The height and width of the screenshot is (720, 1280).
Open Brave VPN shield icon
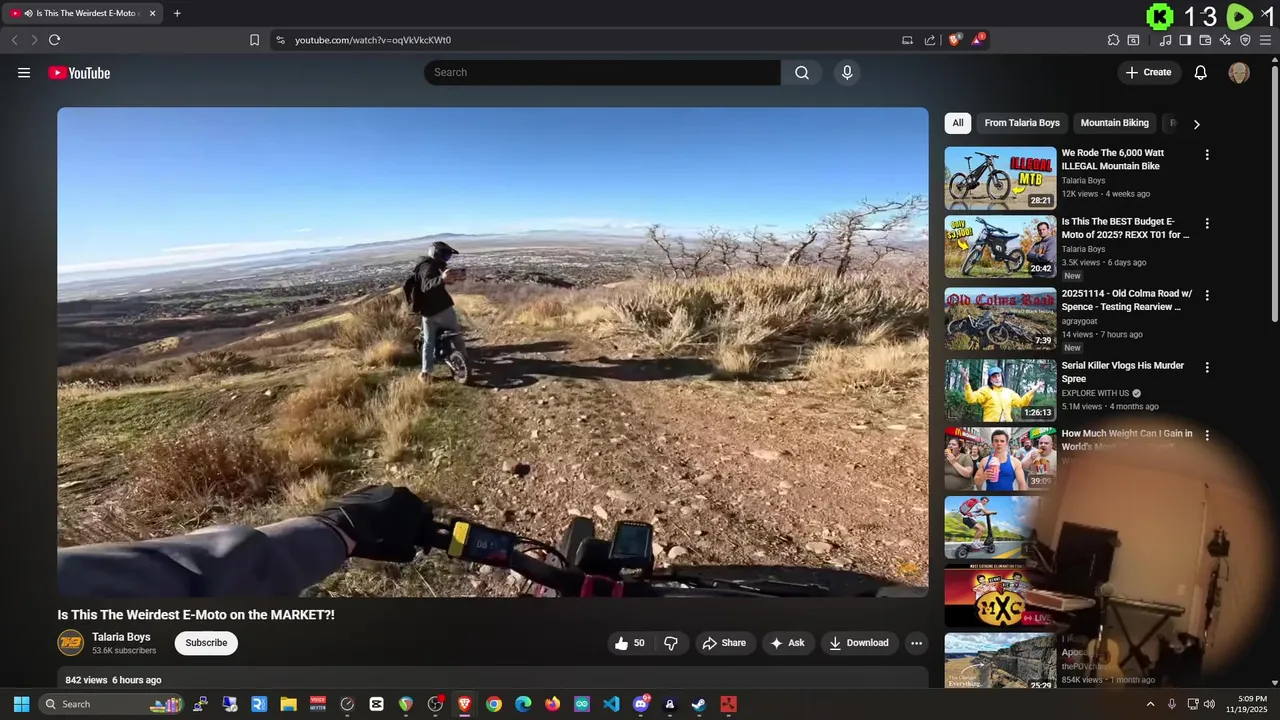(x=1245, y=40)
